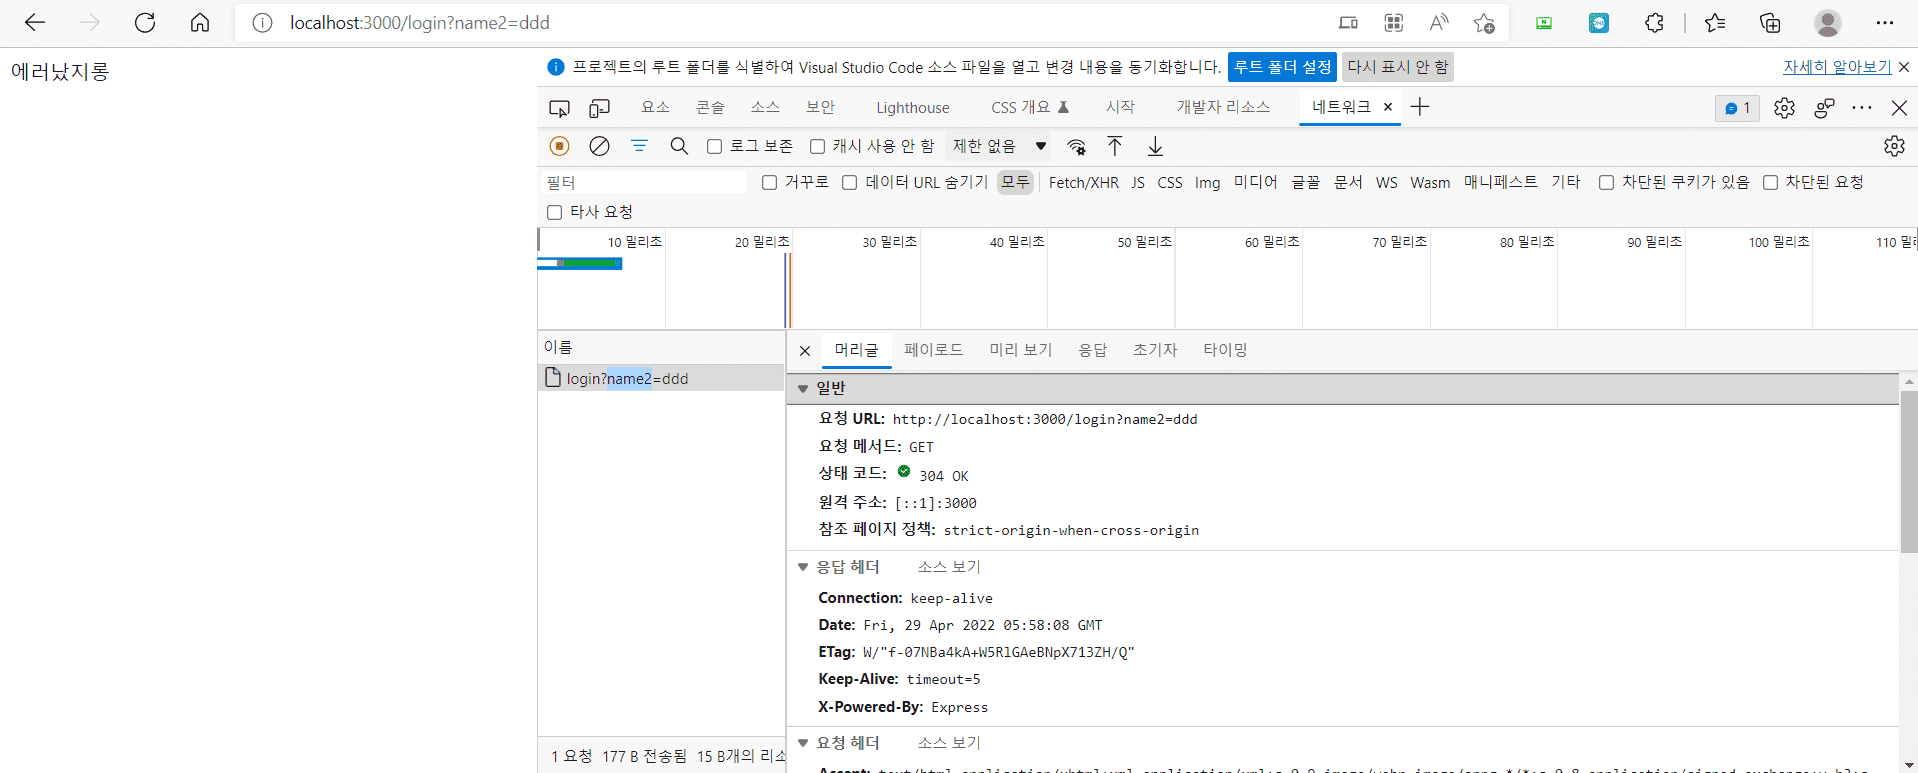View source of Request Headers

click(x=949, y=743)
